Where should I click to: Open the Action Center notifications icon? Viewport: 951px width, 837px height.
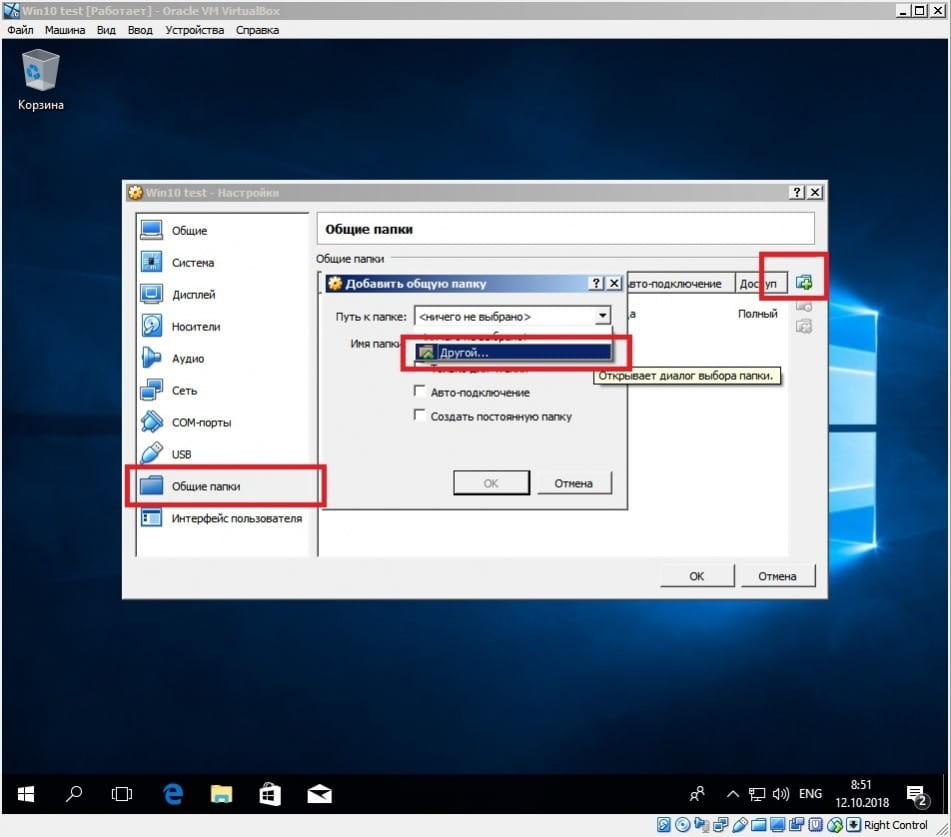coord(918,795)
